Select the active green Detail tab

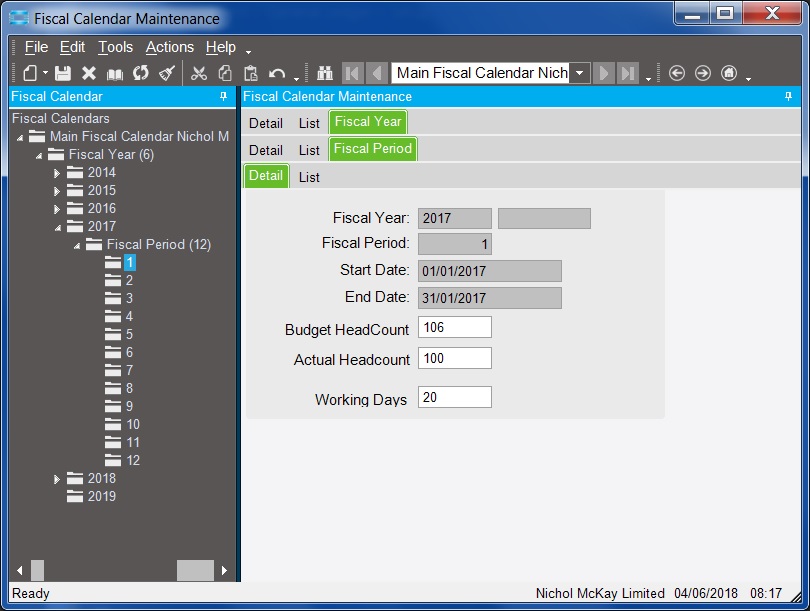tap(266, 176)
